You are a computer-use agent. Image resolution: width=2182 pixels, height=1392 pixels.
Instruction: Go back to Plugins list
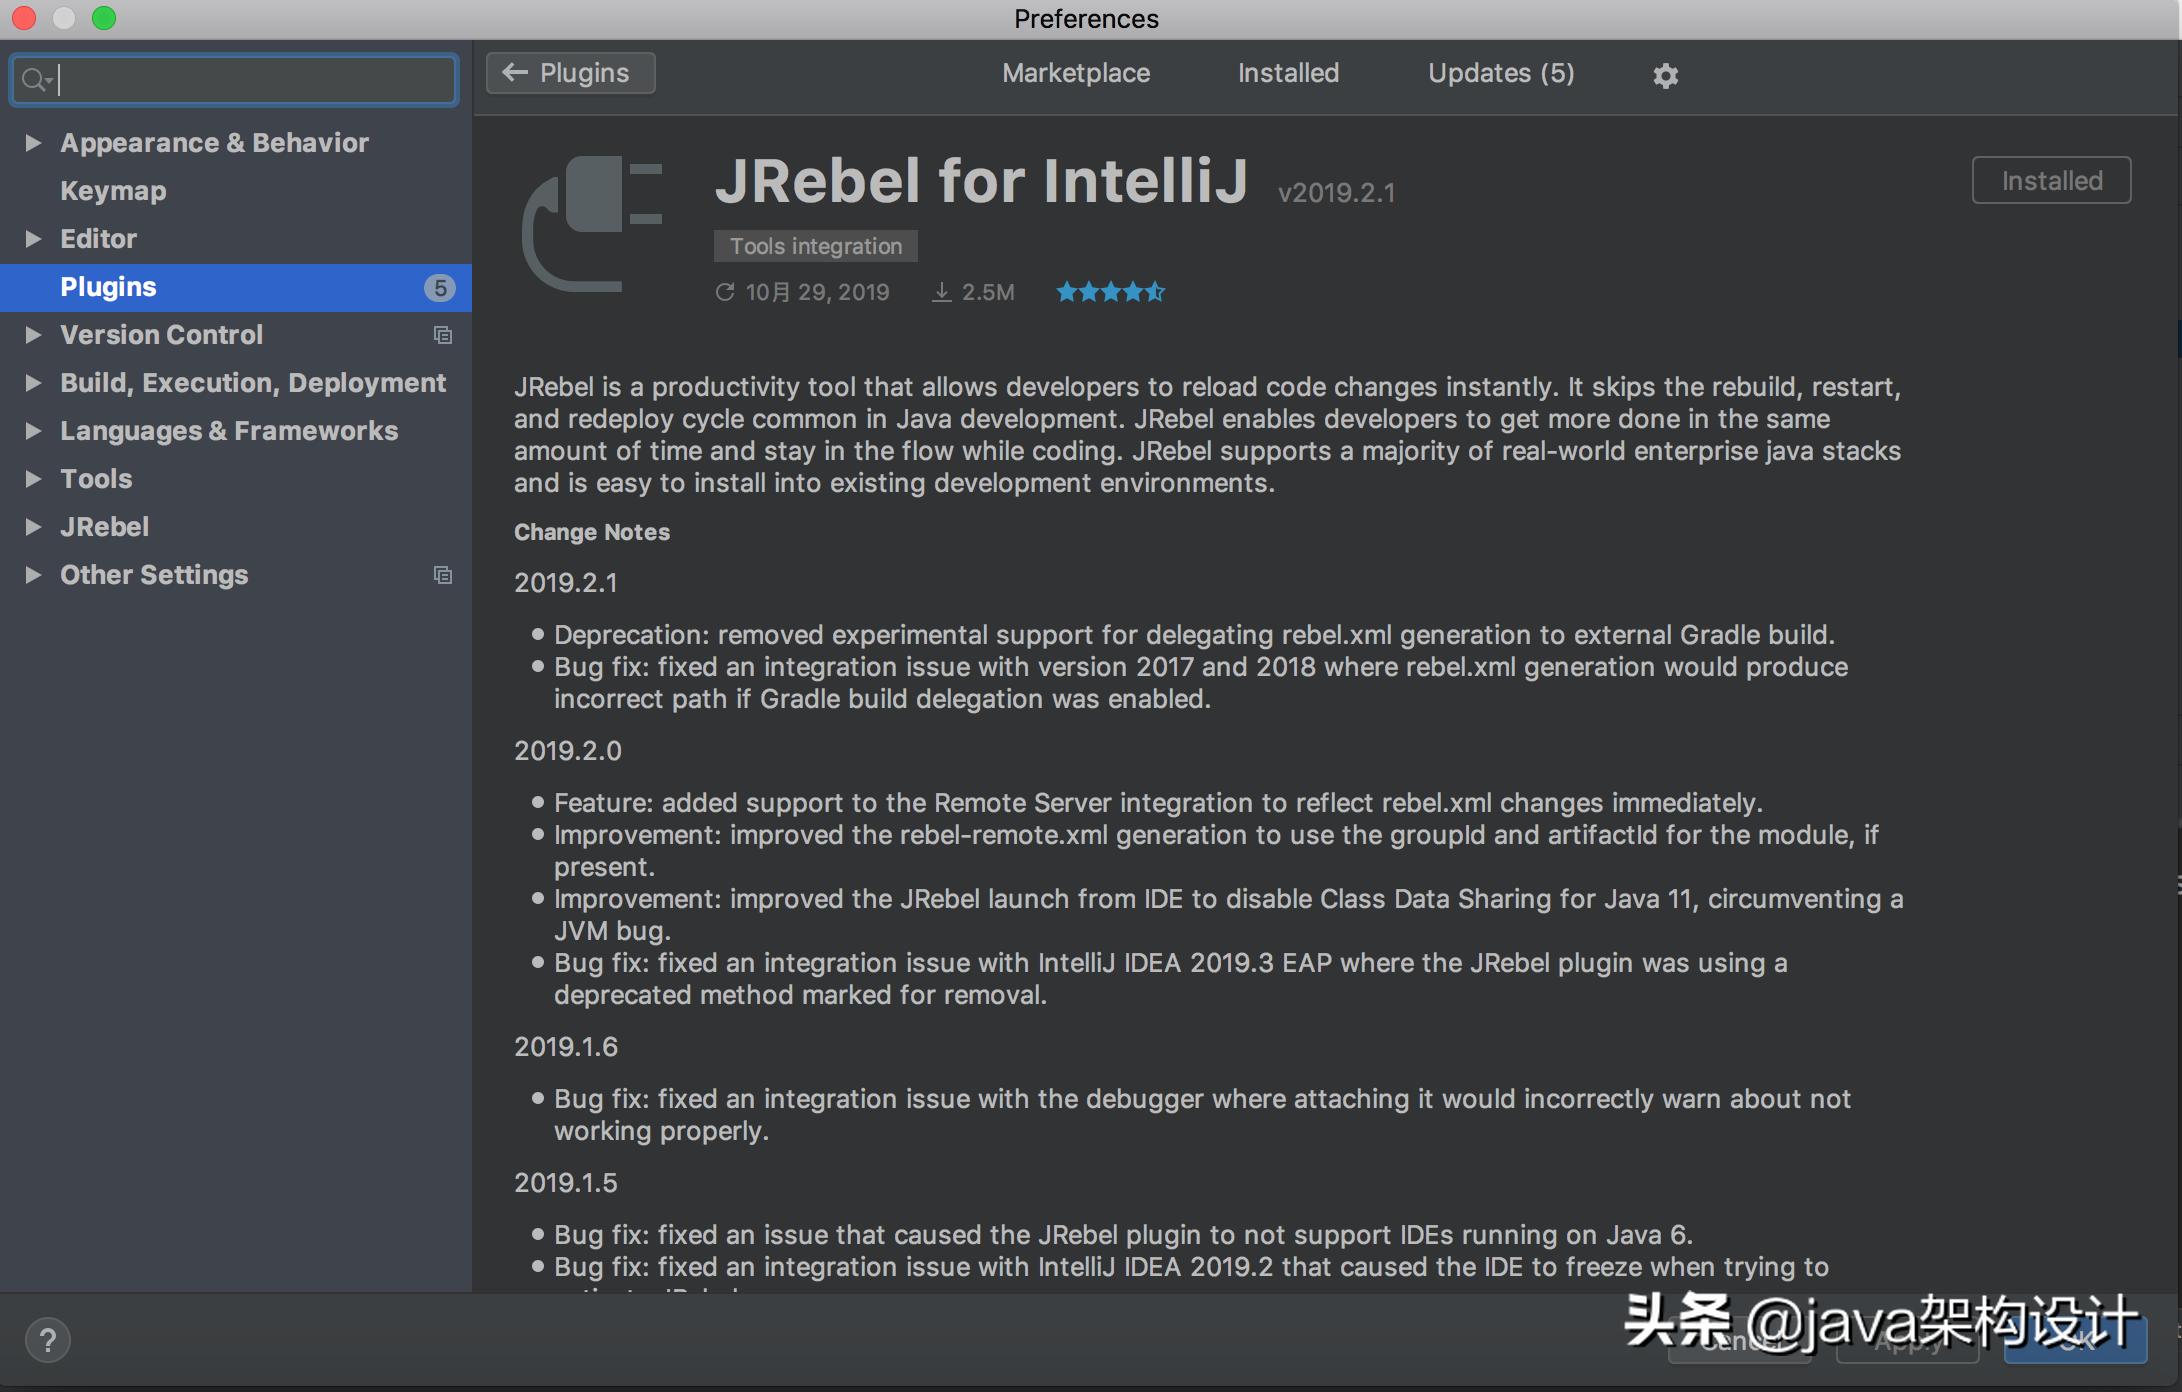coord(571,73)
